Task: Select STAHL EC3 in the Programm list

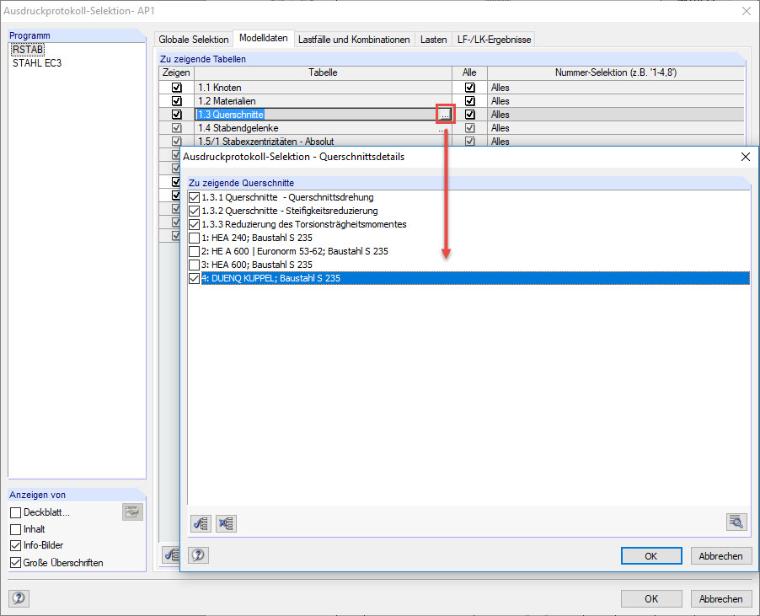Action: [x=37, y=63]
